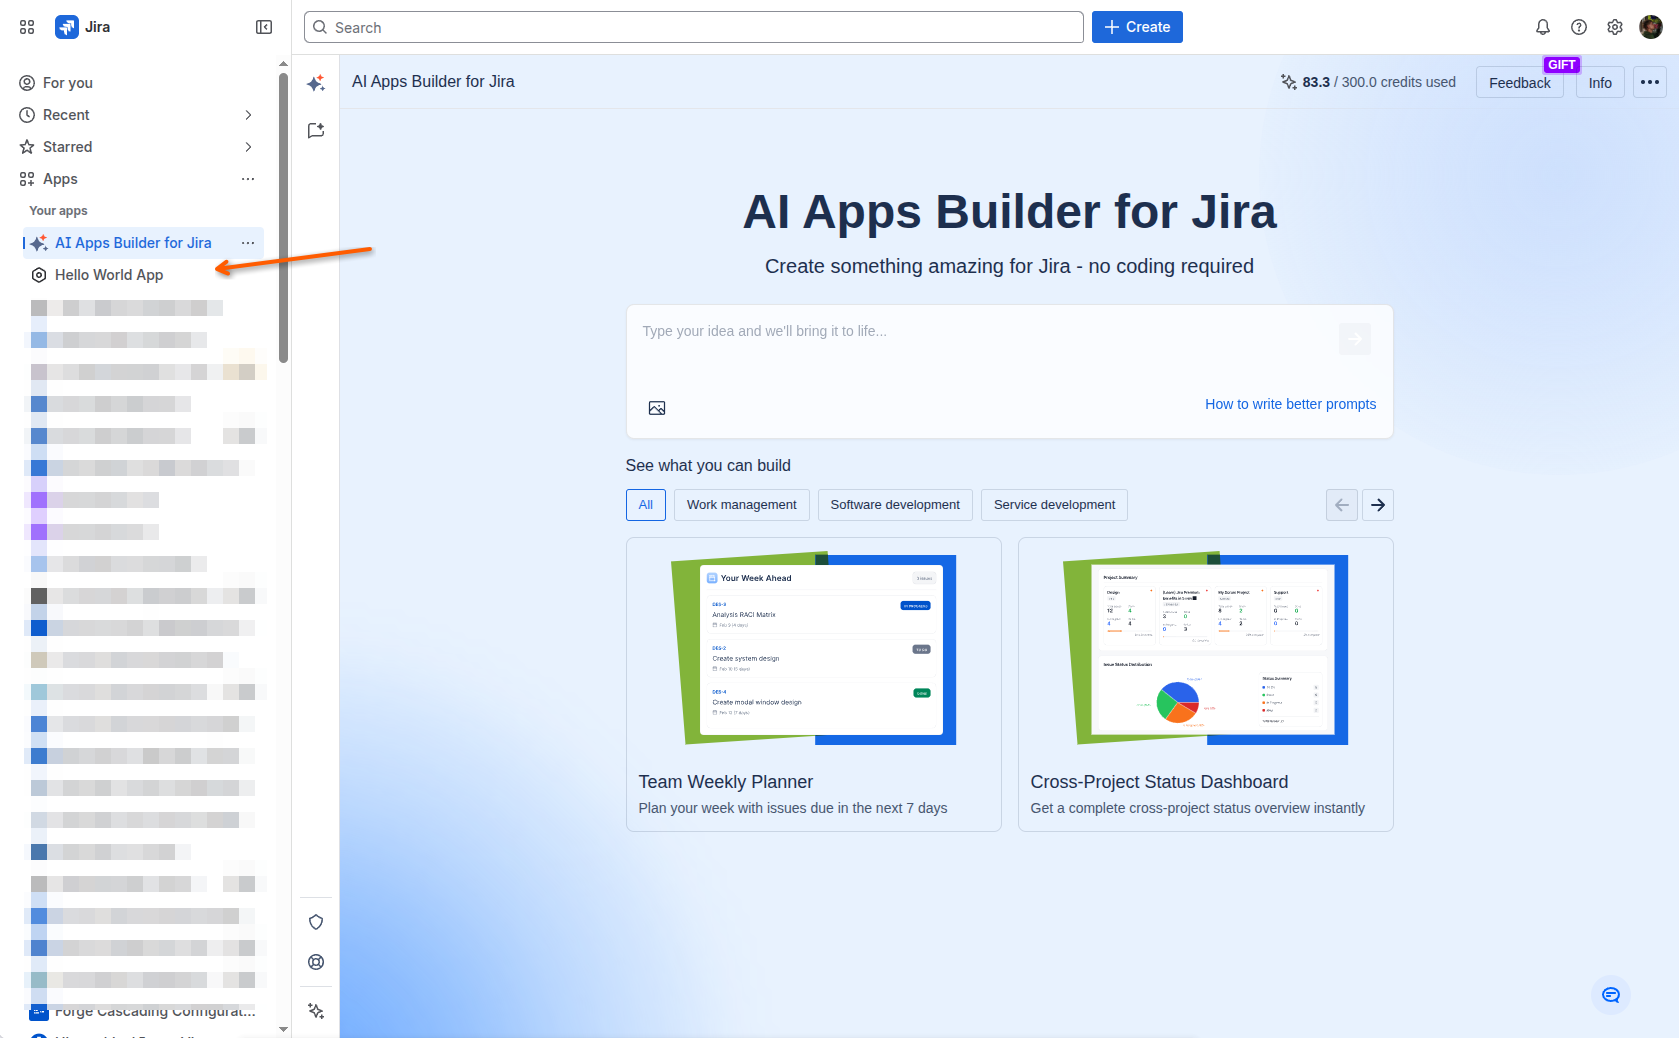The image size is (1679, 1038).
Task: Click the Feedback button
Action: [1520, 83]
